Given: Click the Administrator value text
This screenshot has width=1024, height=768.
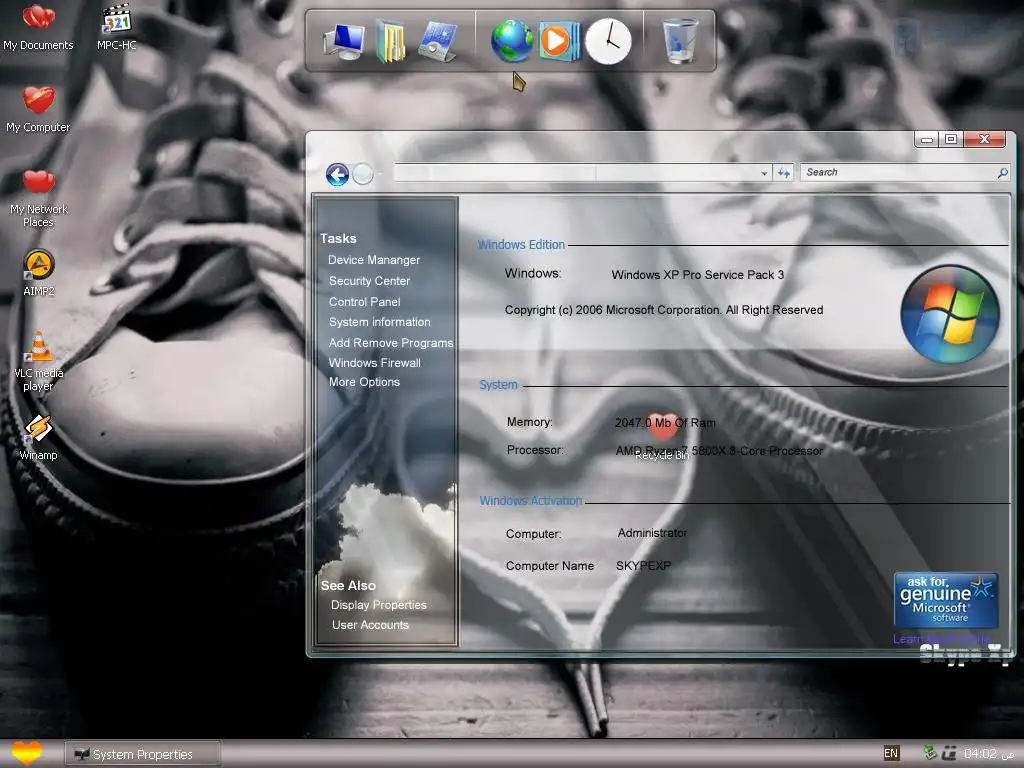Looking at the screenshot, I should pos(652,533).
